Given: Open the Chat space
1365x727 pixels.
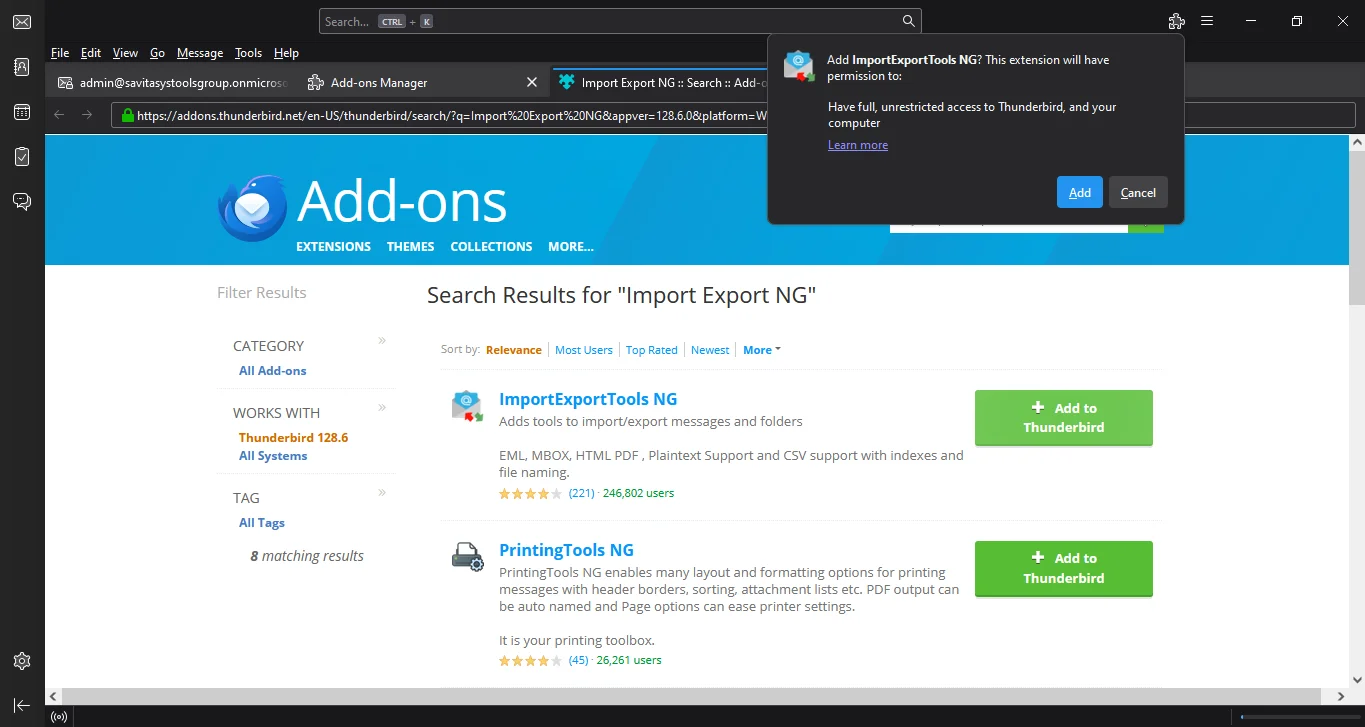Looking at the screenshot, I should point(22,202).
